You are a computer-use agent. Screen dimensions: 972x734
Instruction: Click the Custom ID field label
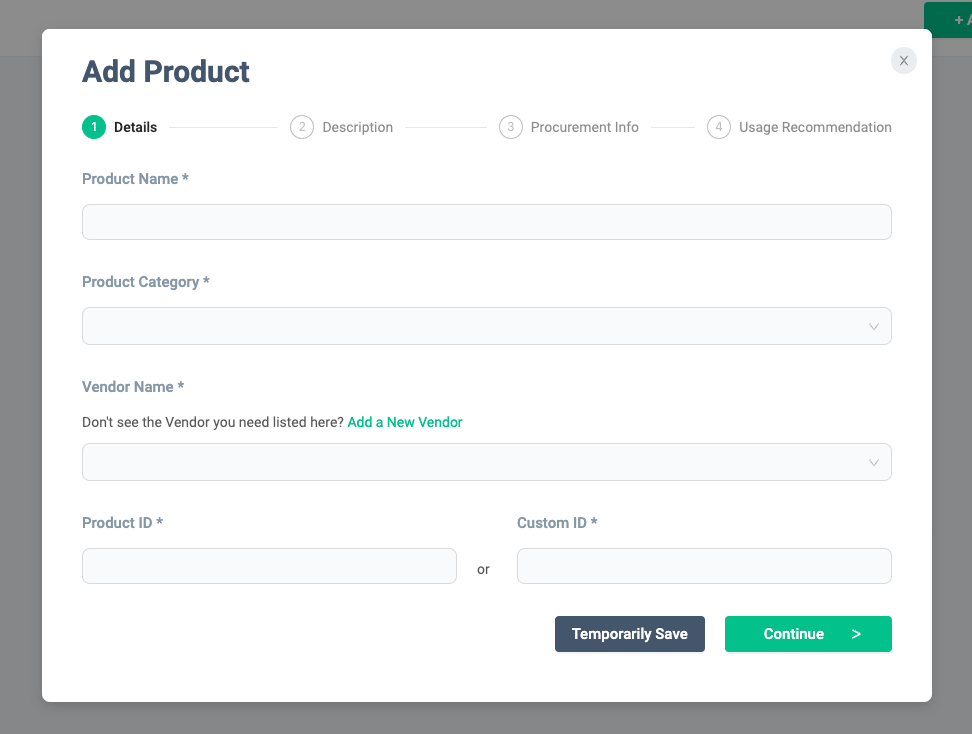point(557,523)
